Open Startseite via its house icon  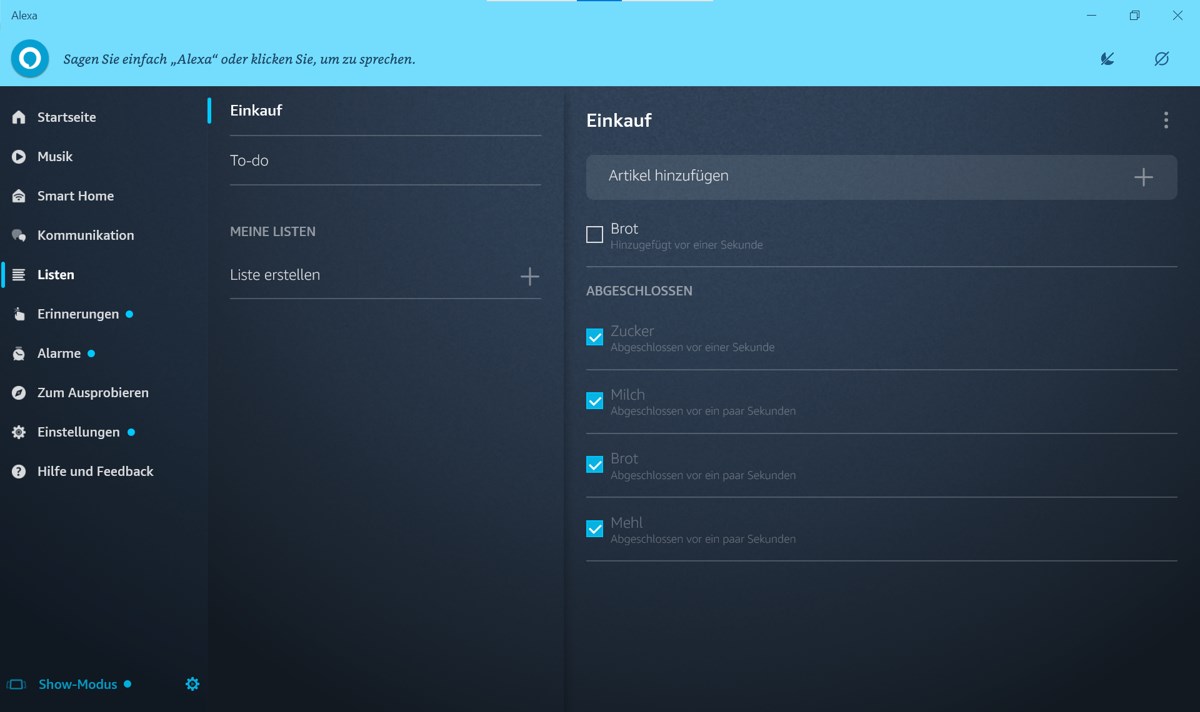point(18,117)
